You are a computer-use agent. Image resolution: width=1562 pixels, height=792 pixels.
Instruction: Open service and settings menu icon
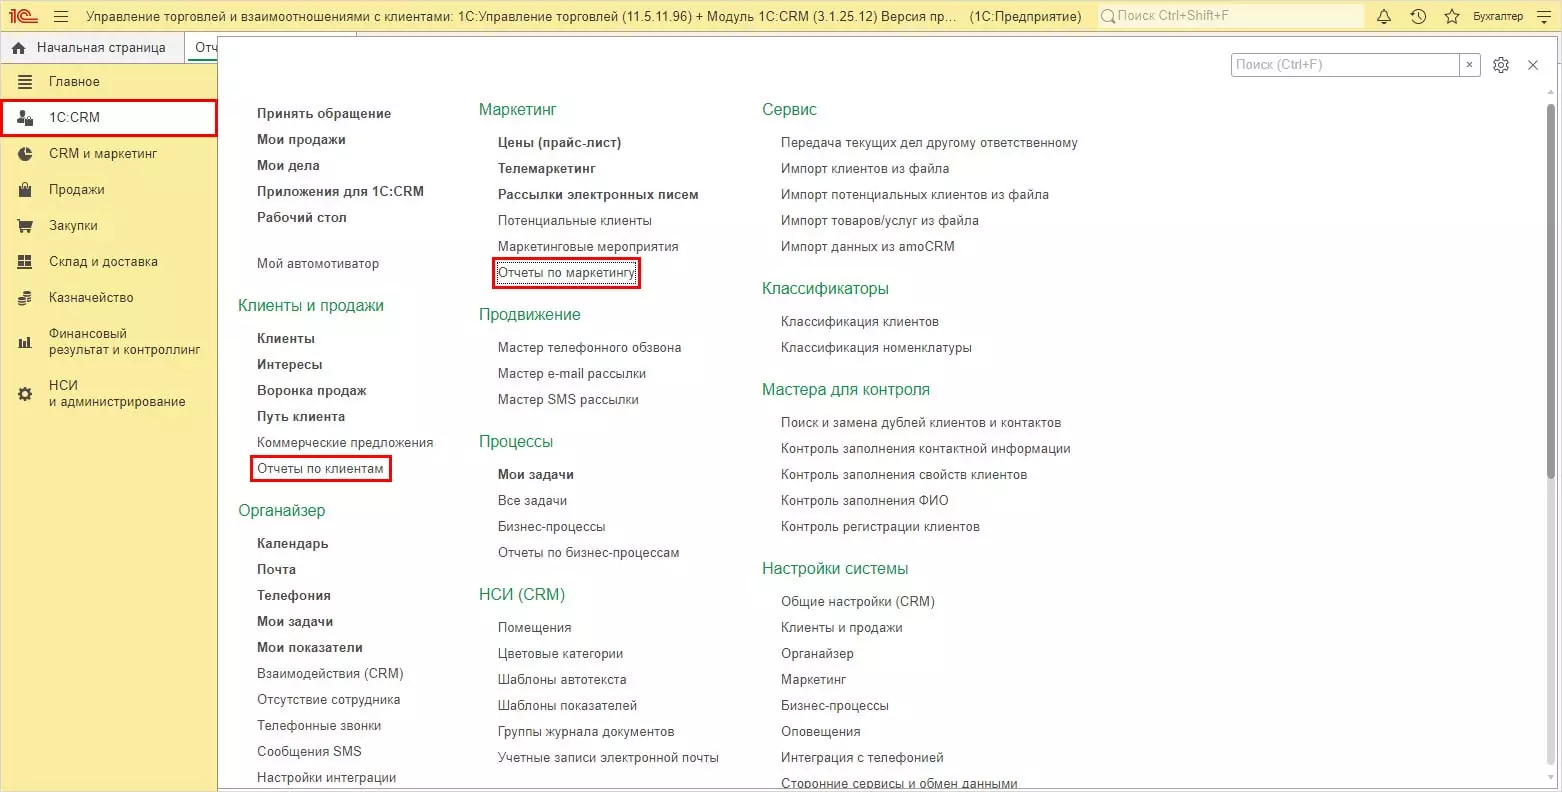click(x=1543, y=16)
